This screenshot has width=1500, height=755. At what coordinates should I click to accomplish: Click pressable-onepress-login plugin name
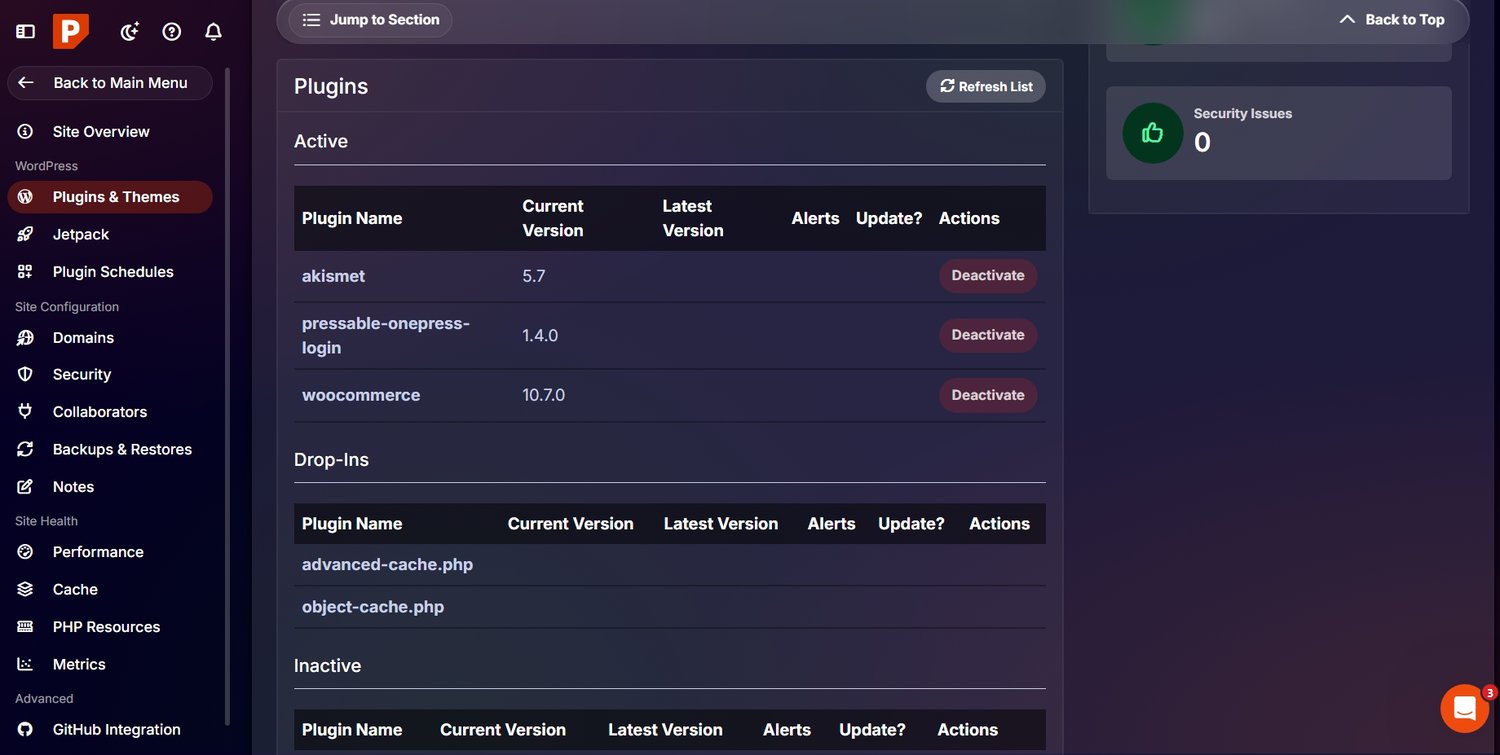click(386, 336)
